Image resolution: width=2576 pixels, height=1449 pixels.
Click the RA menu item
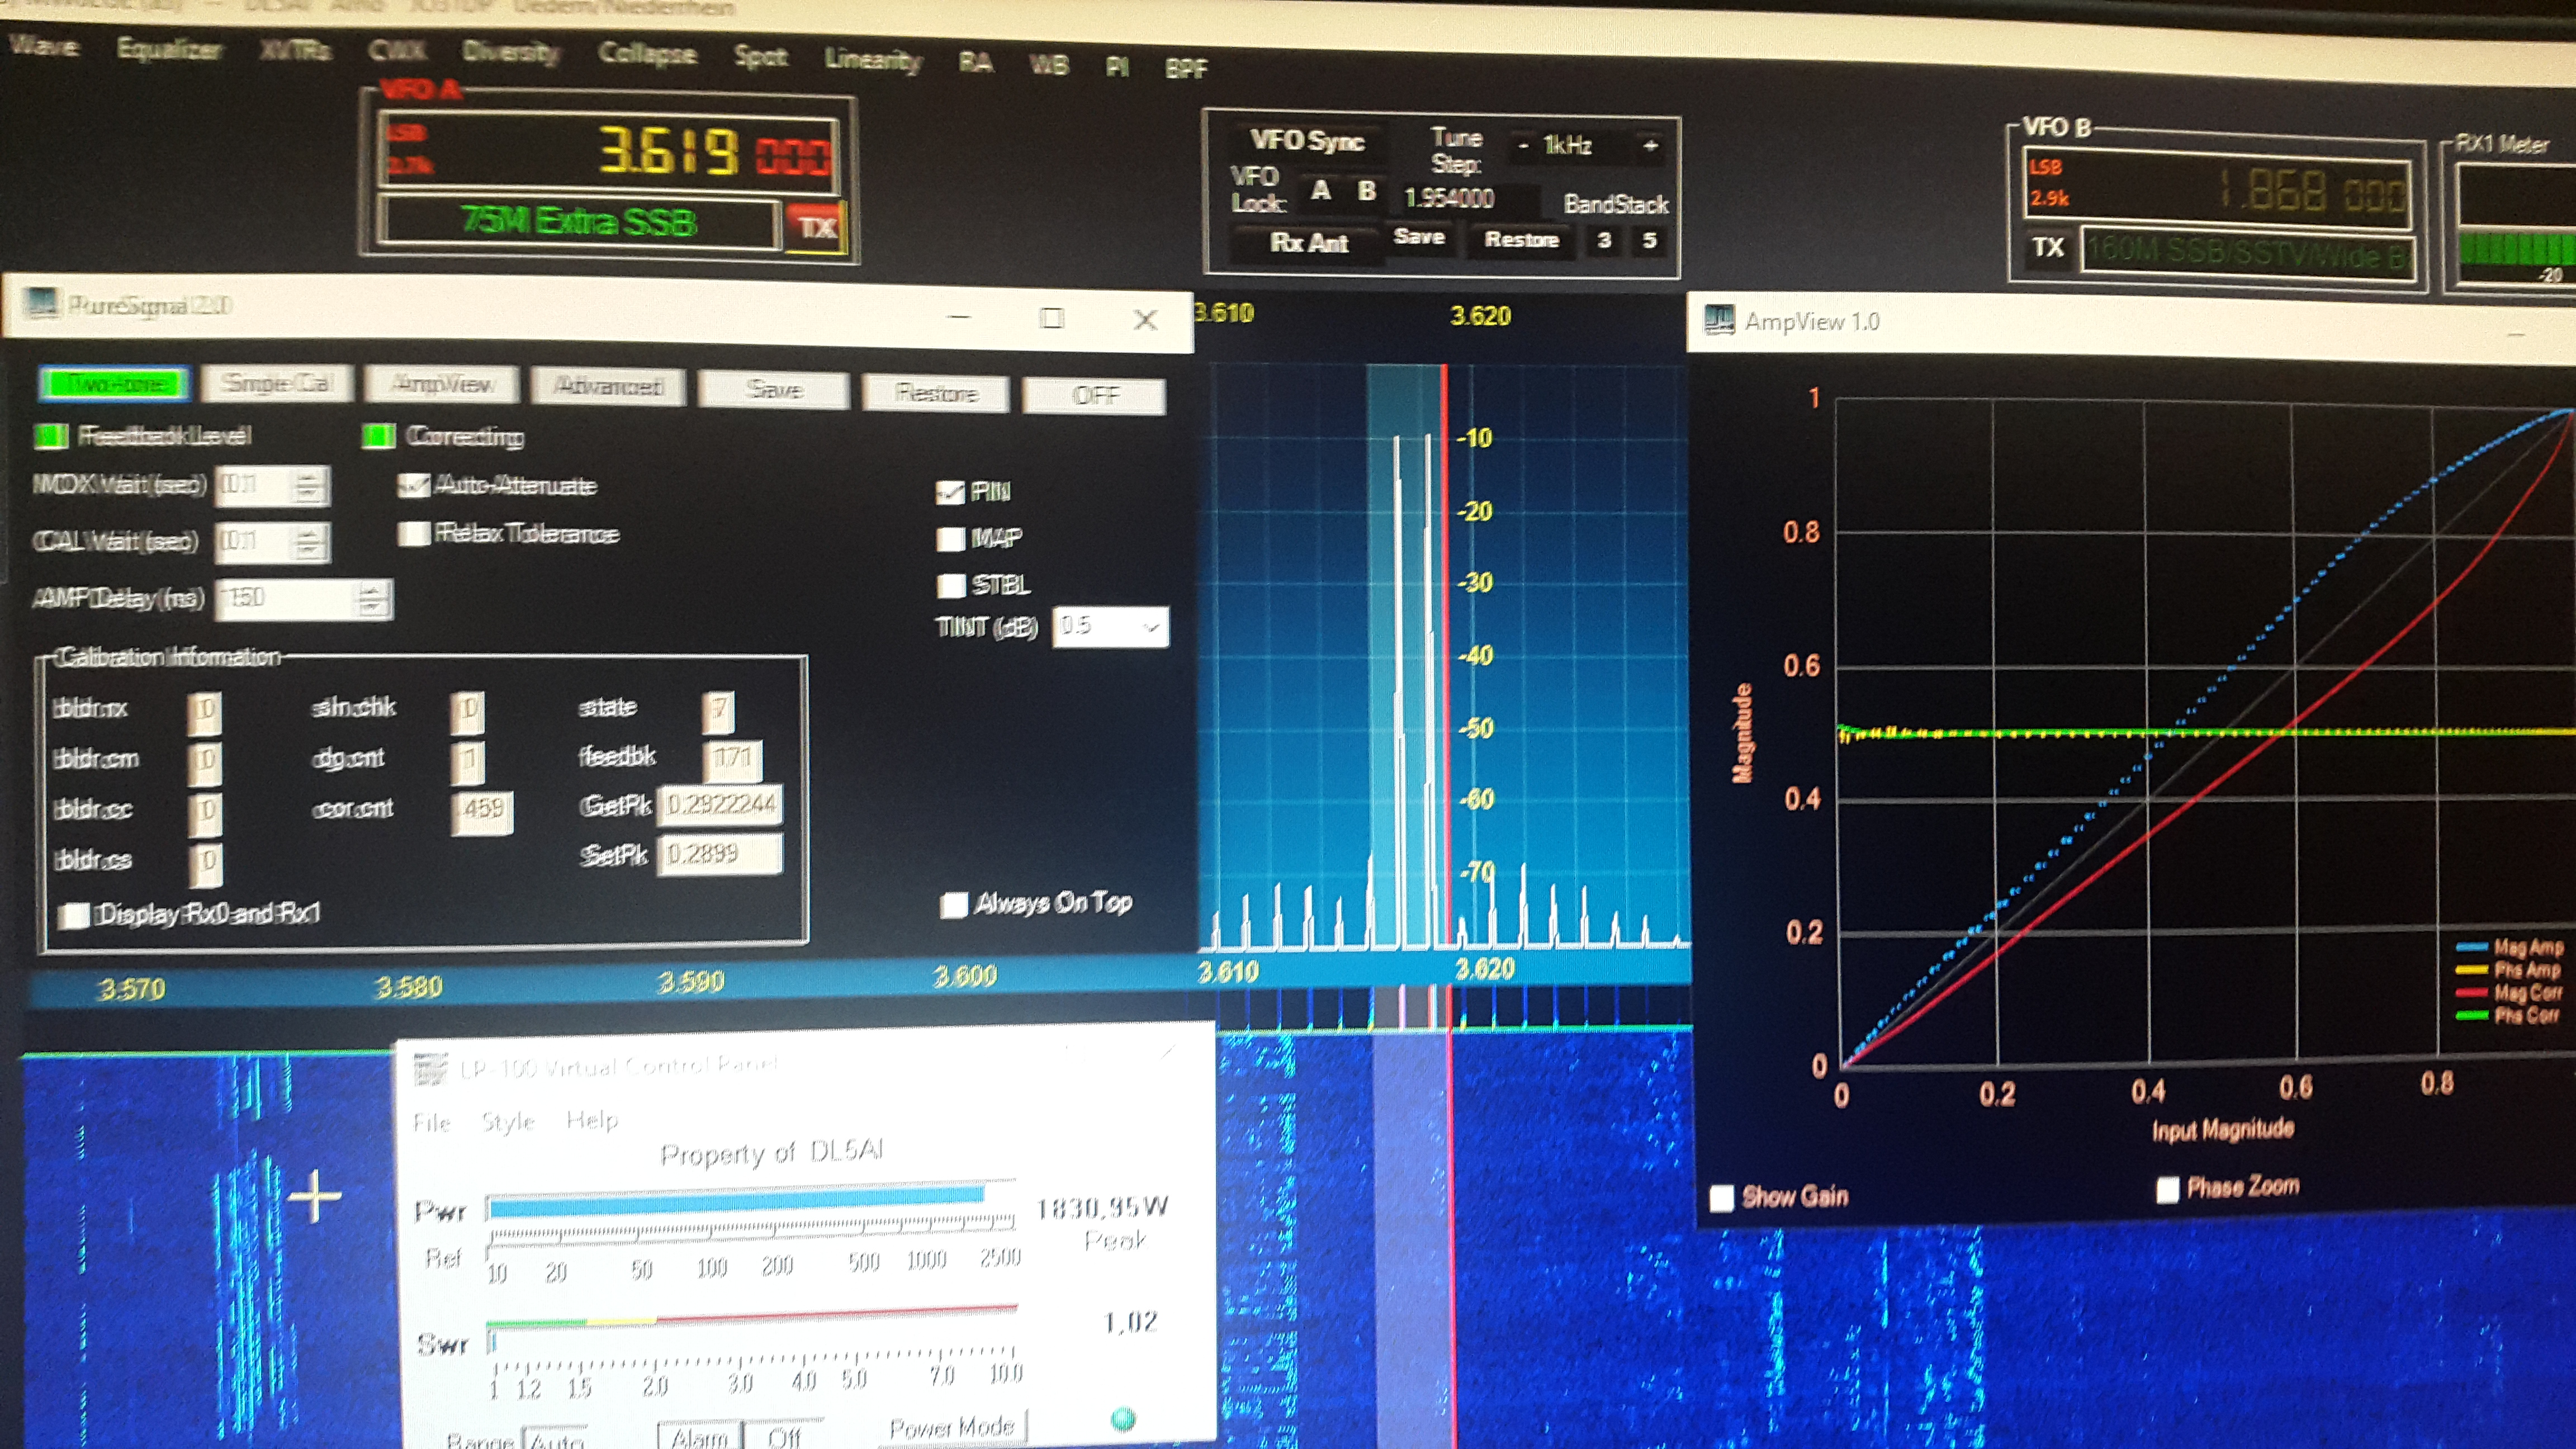(x=975, y=63)
